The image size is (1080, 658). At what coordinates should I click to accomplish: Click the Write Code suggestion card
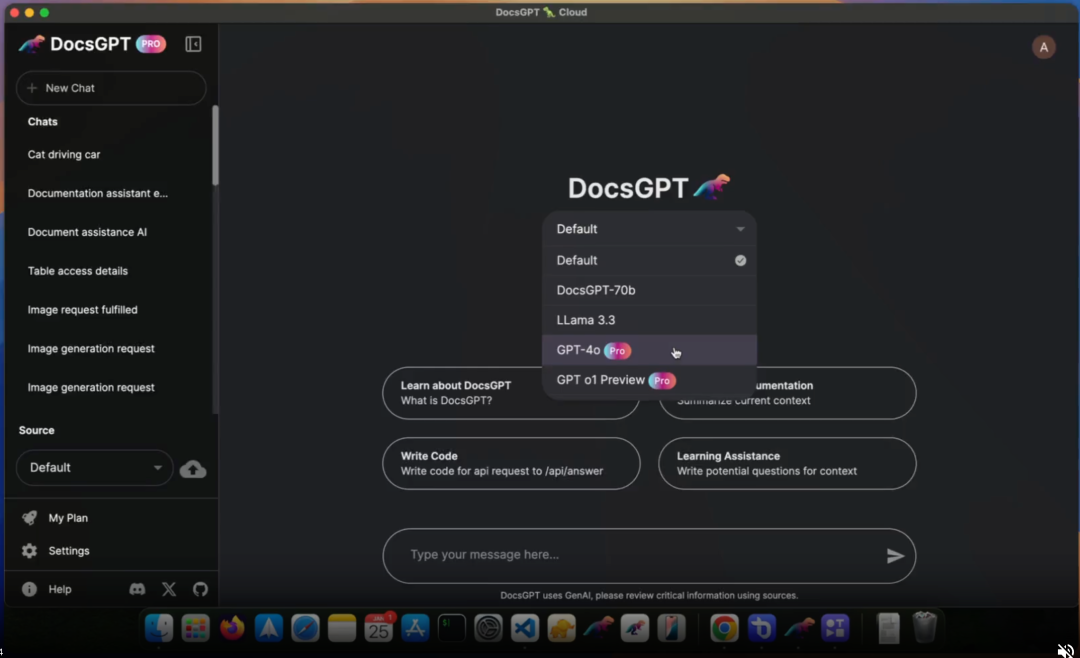tap(511, 463)
